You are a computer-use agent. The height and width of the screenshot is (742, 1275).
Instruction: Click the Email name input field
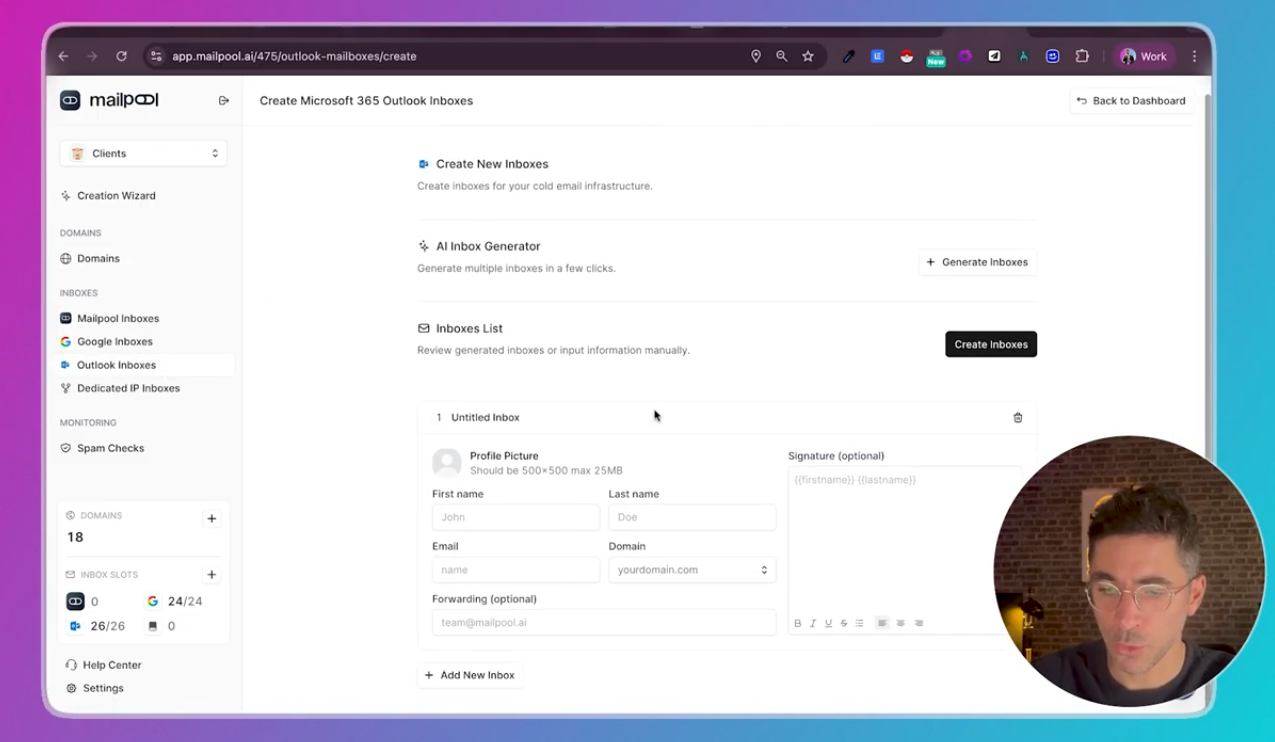516,570
